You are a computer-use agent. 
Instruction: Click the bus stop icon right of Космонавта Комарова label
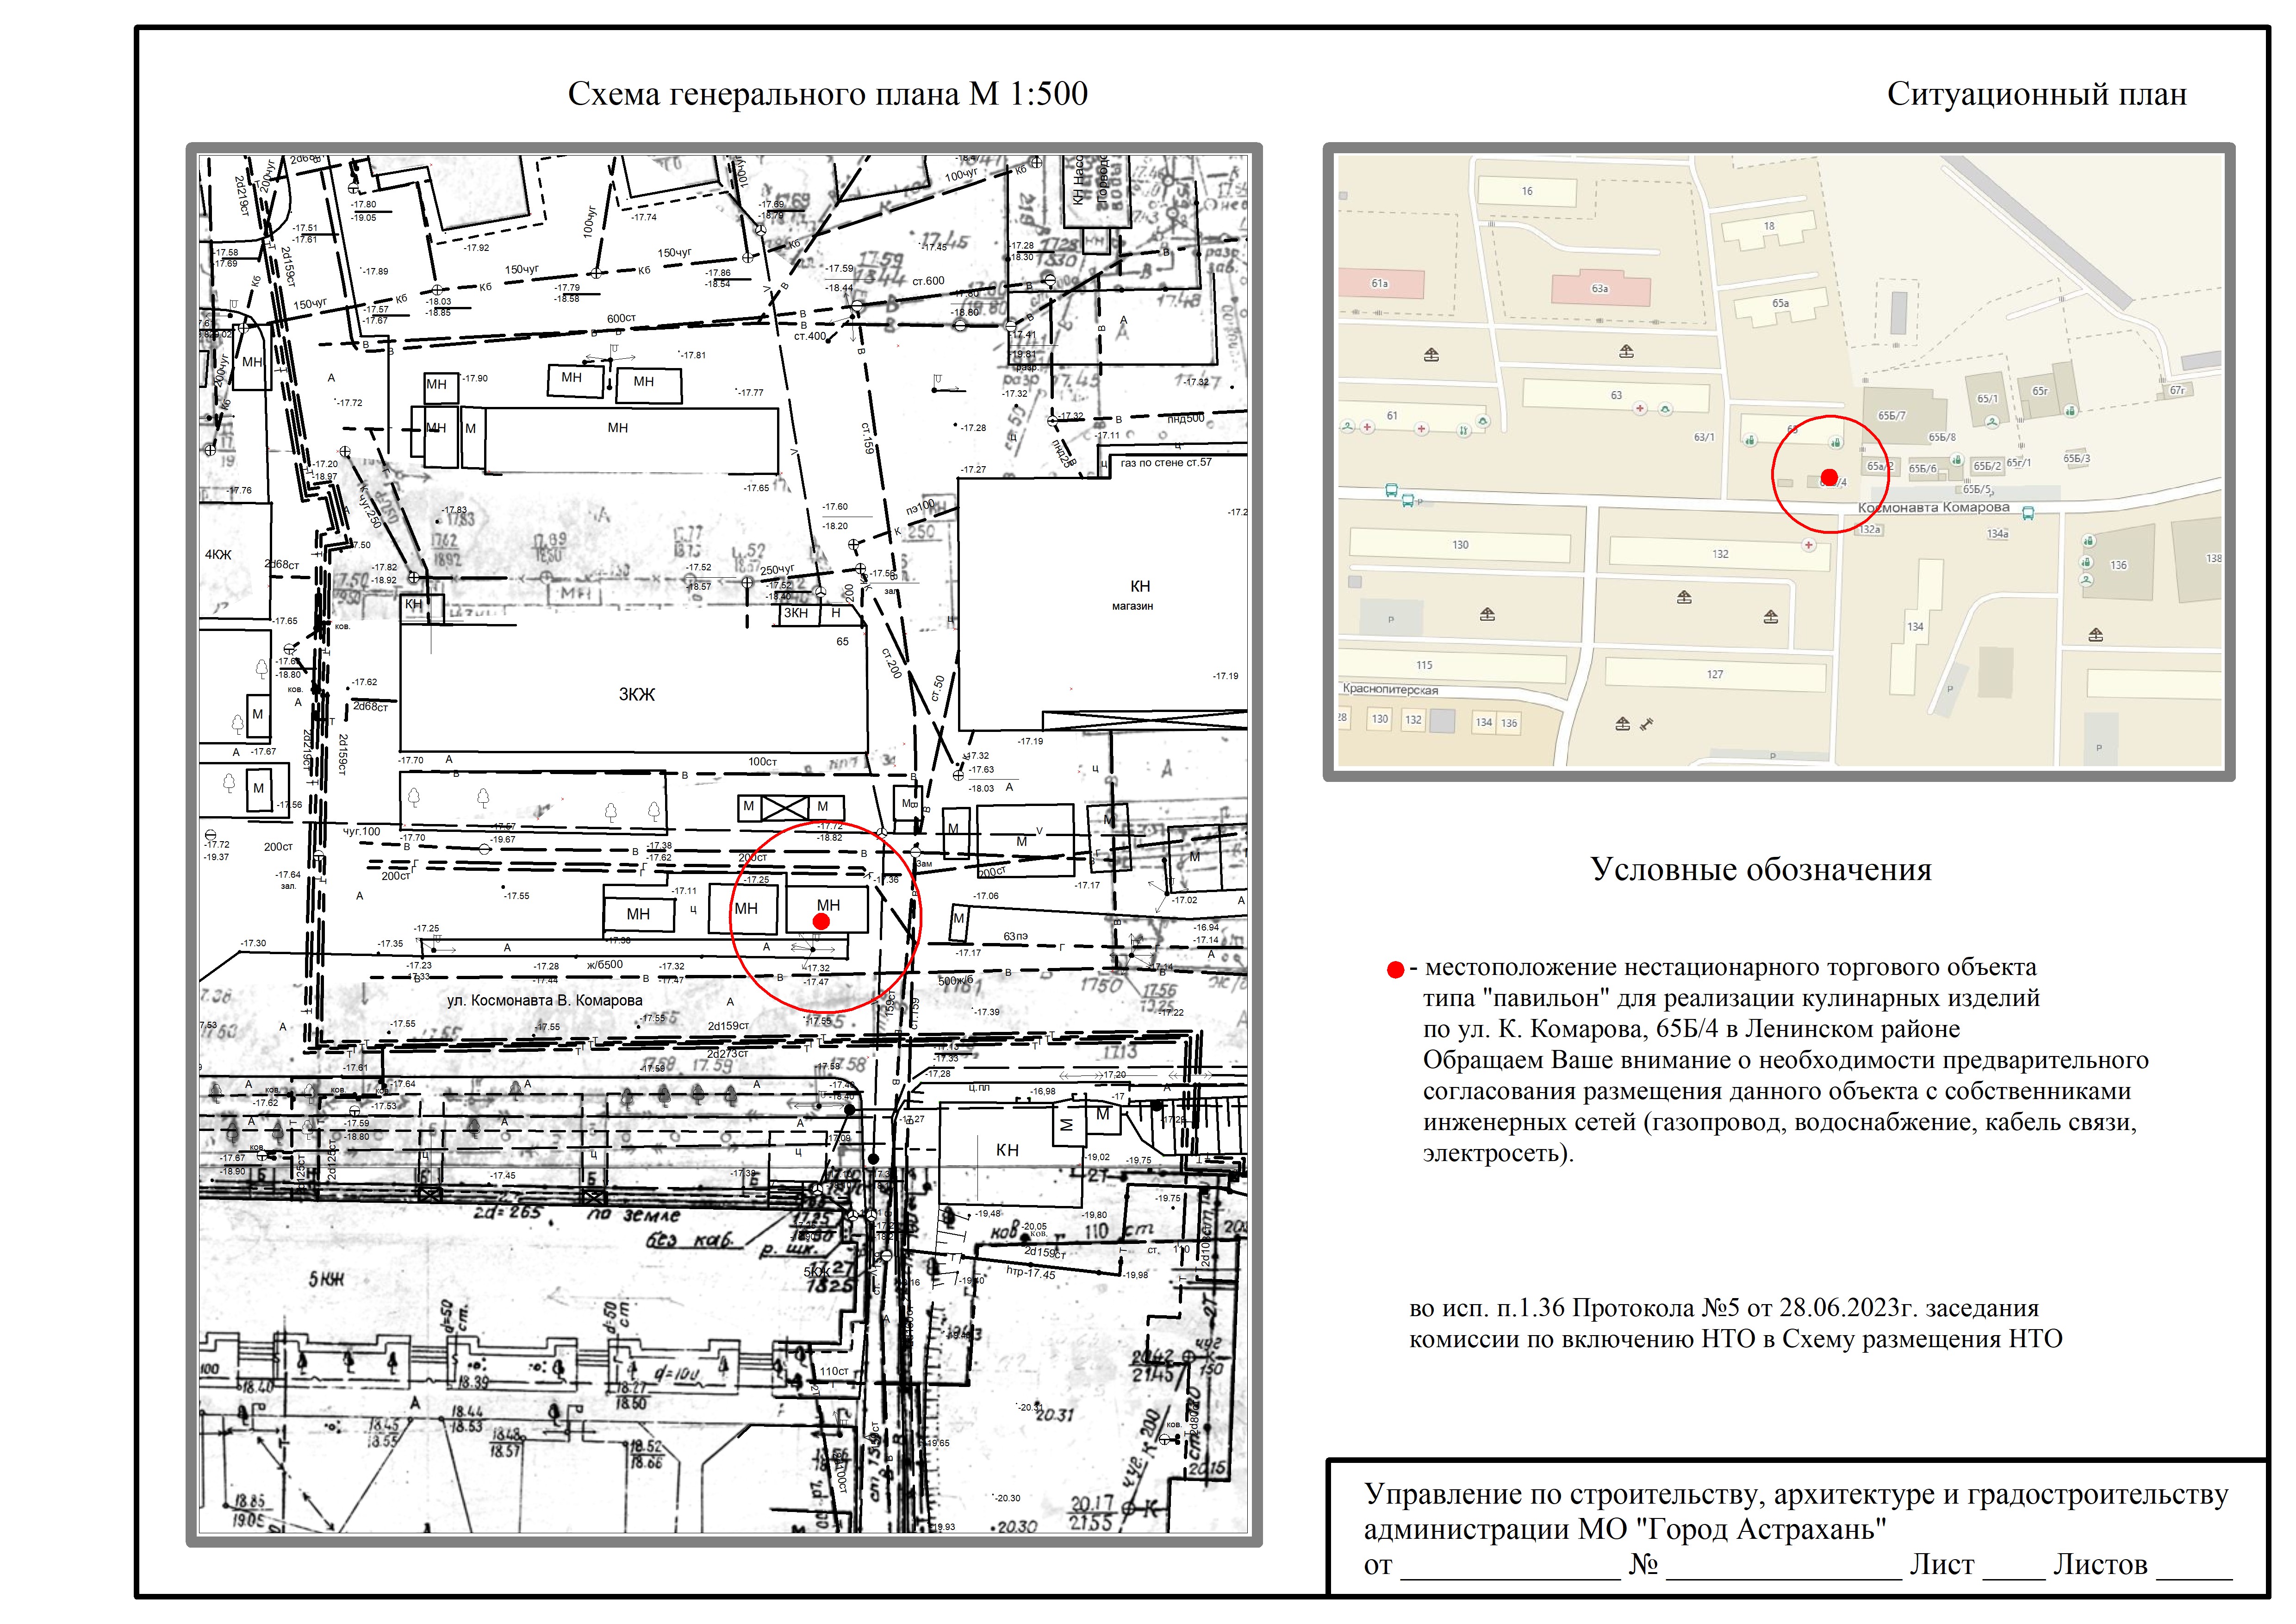[2028, 513]
